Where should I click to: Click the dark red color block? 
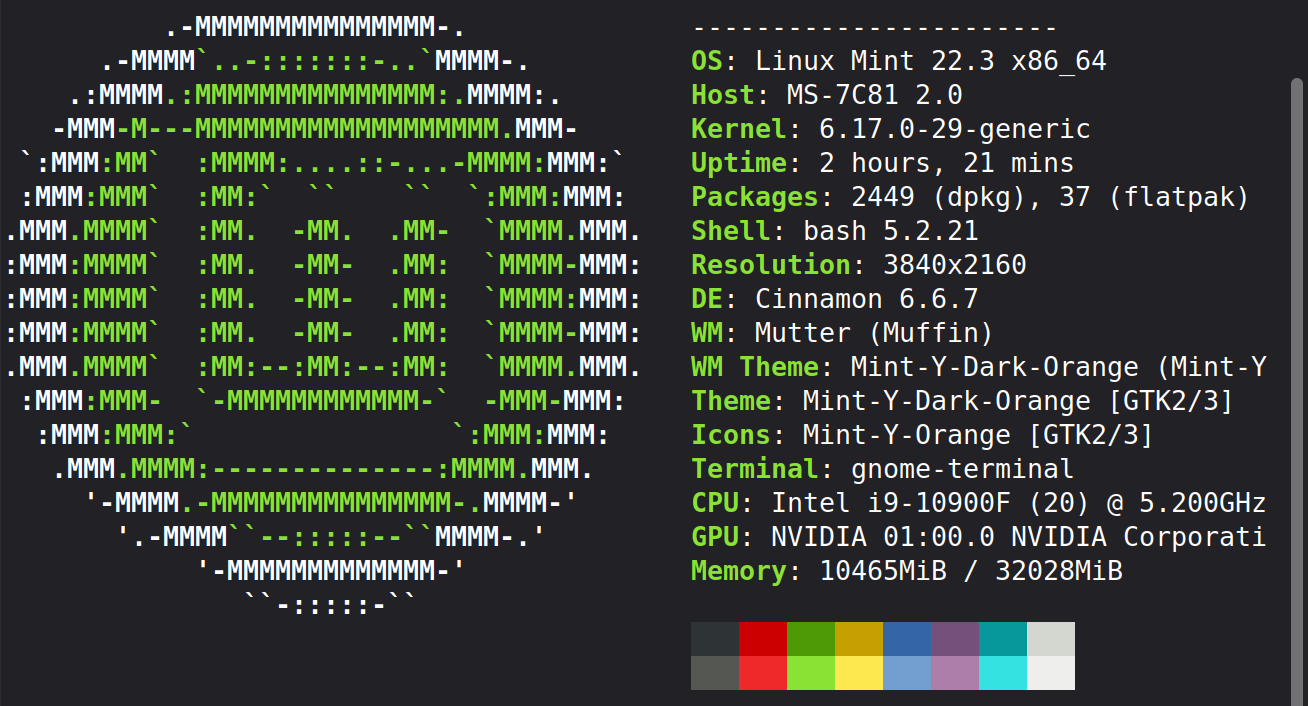pyautogui.click(x=763, y=639)
